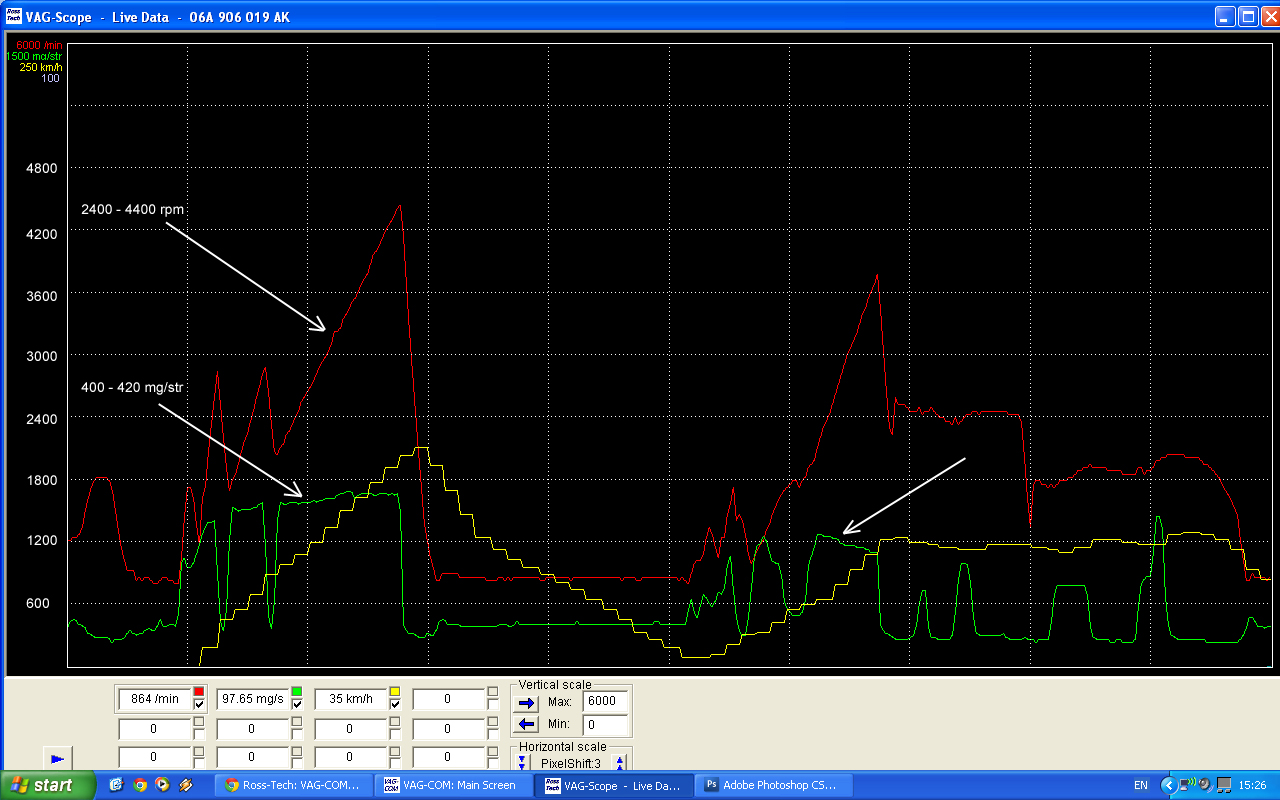Uncheck the red RPM trace checkbox
The height and width of the screenshot is (800, 1280).
click(x=199, y=706)
